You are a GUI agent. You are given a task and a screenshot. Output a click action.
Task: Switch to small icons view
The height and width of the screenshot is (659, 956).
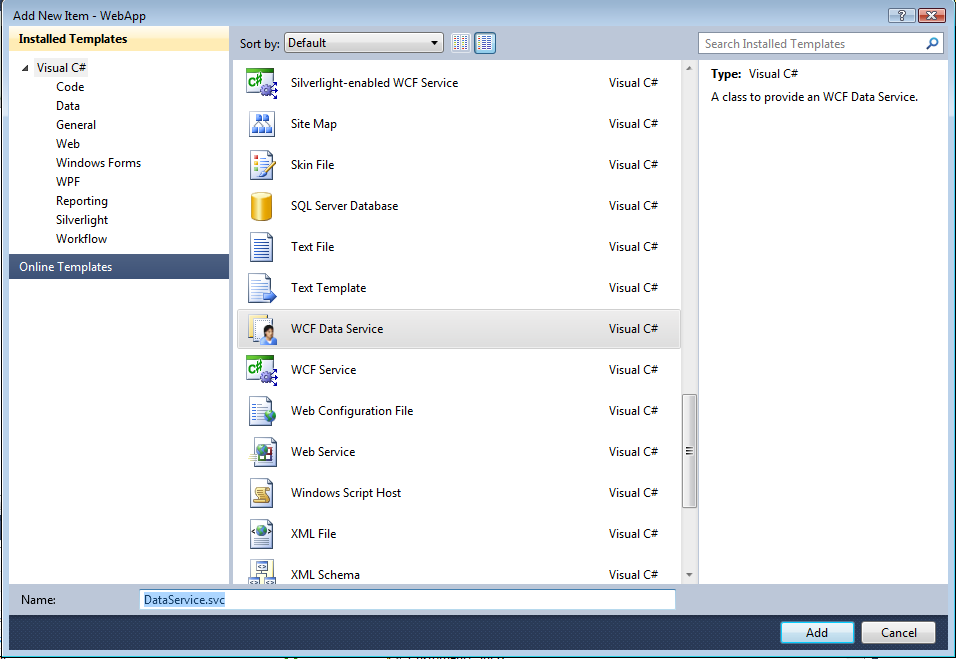(461, 43)
